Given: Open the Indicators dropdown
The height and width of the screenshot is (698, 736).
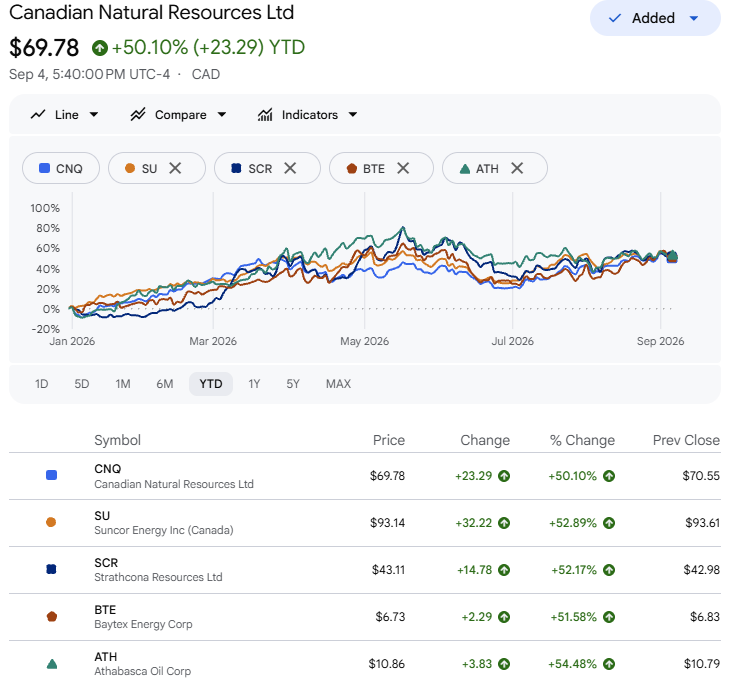Looking at the screenshot, I should (307, 115).
